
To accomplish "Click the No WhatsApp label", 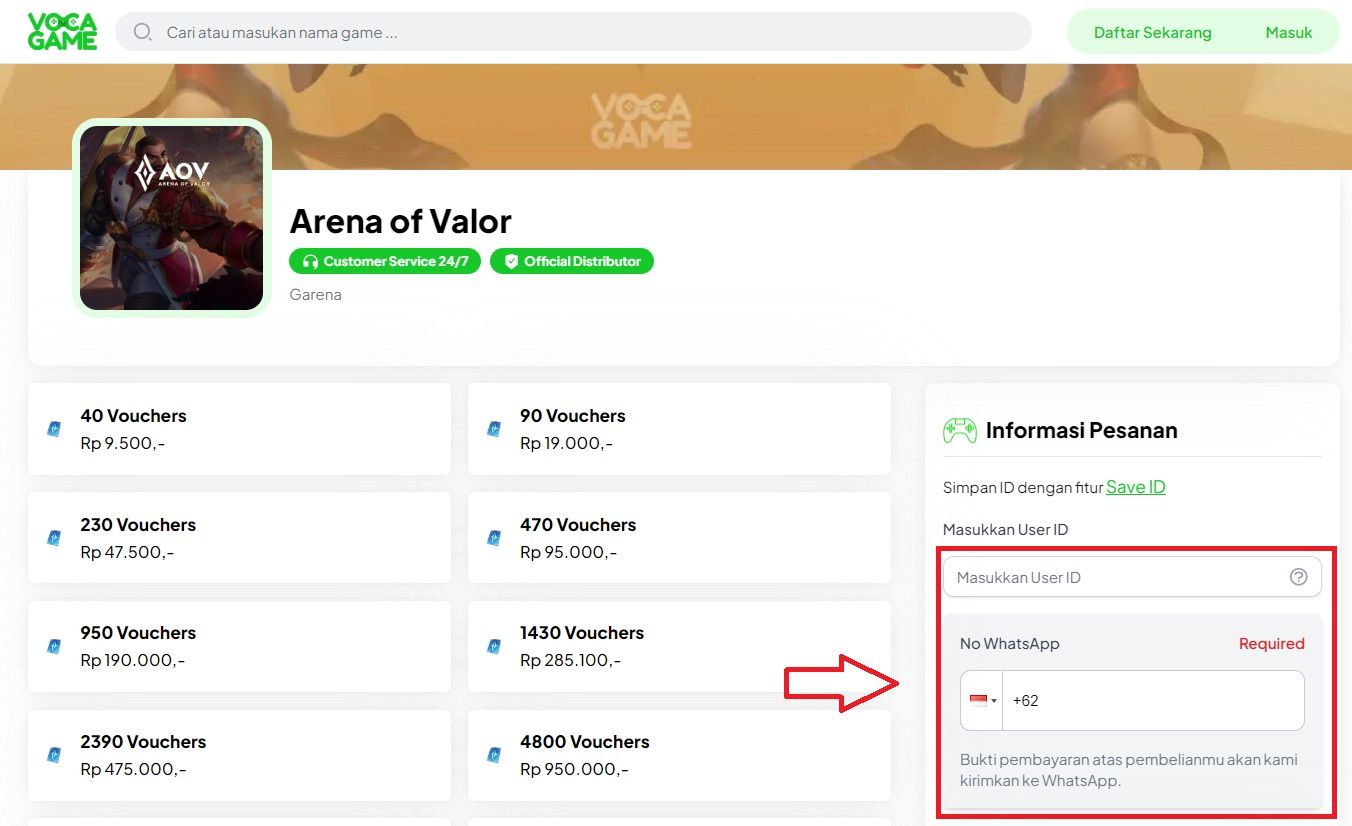I will pyautogui.click(x=1010, y=643).
